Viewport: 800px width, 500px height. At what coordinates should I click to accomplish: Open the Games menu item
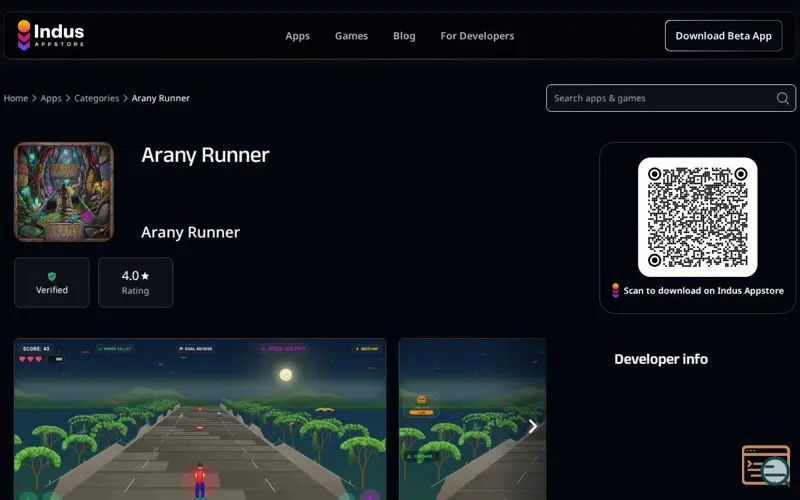(351, 36)
